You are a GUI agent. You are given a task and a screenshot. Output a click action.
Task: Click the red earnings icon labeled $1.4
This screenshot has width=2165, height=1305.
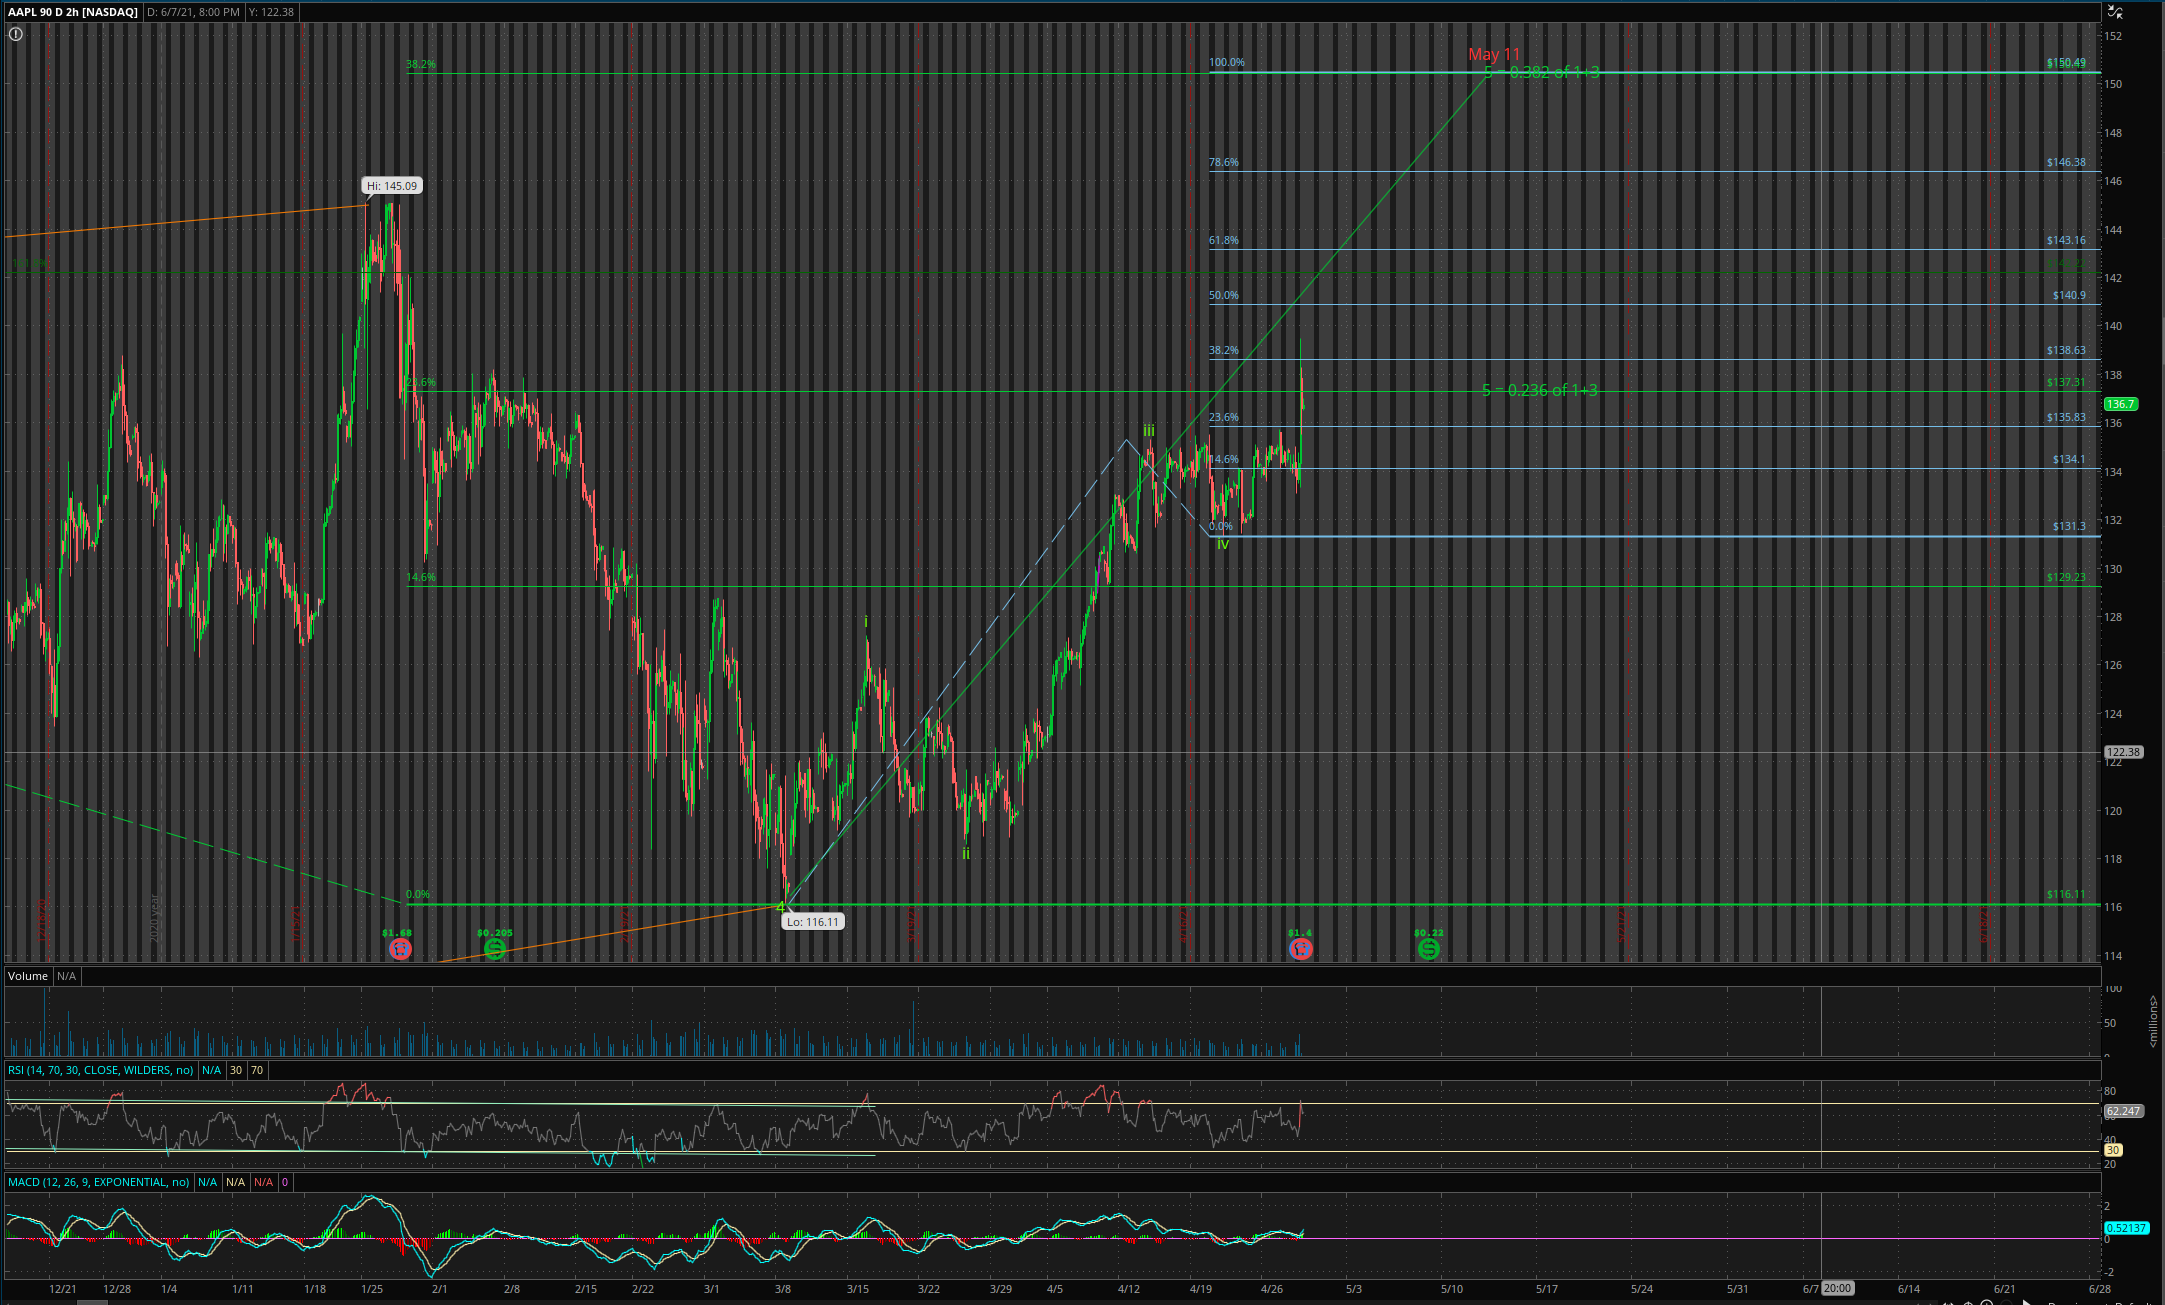(1300, 948)
